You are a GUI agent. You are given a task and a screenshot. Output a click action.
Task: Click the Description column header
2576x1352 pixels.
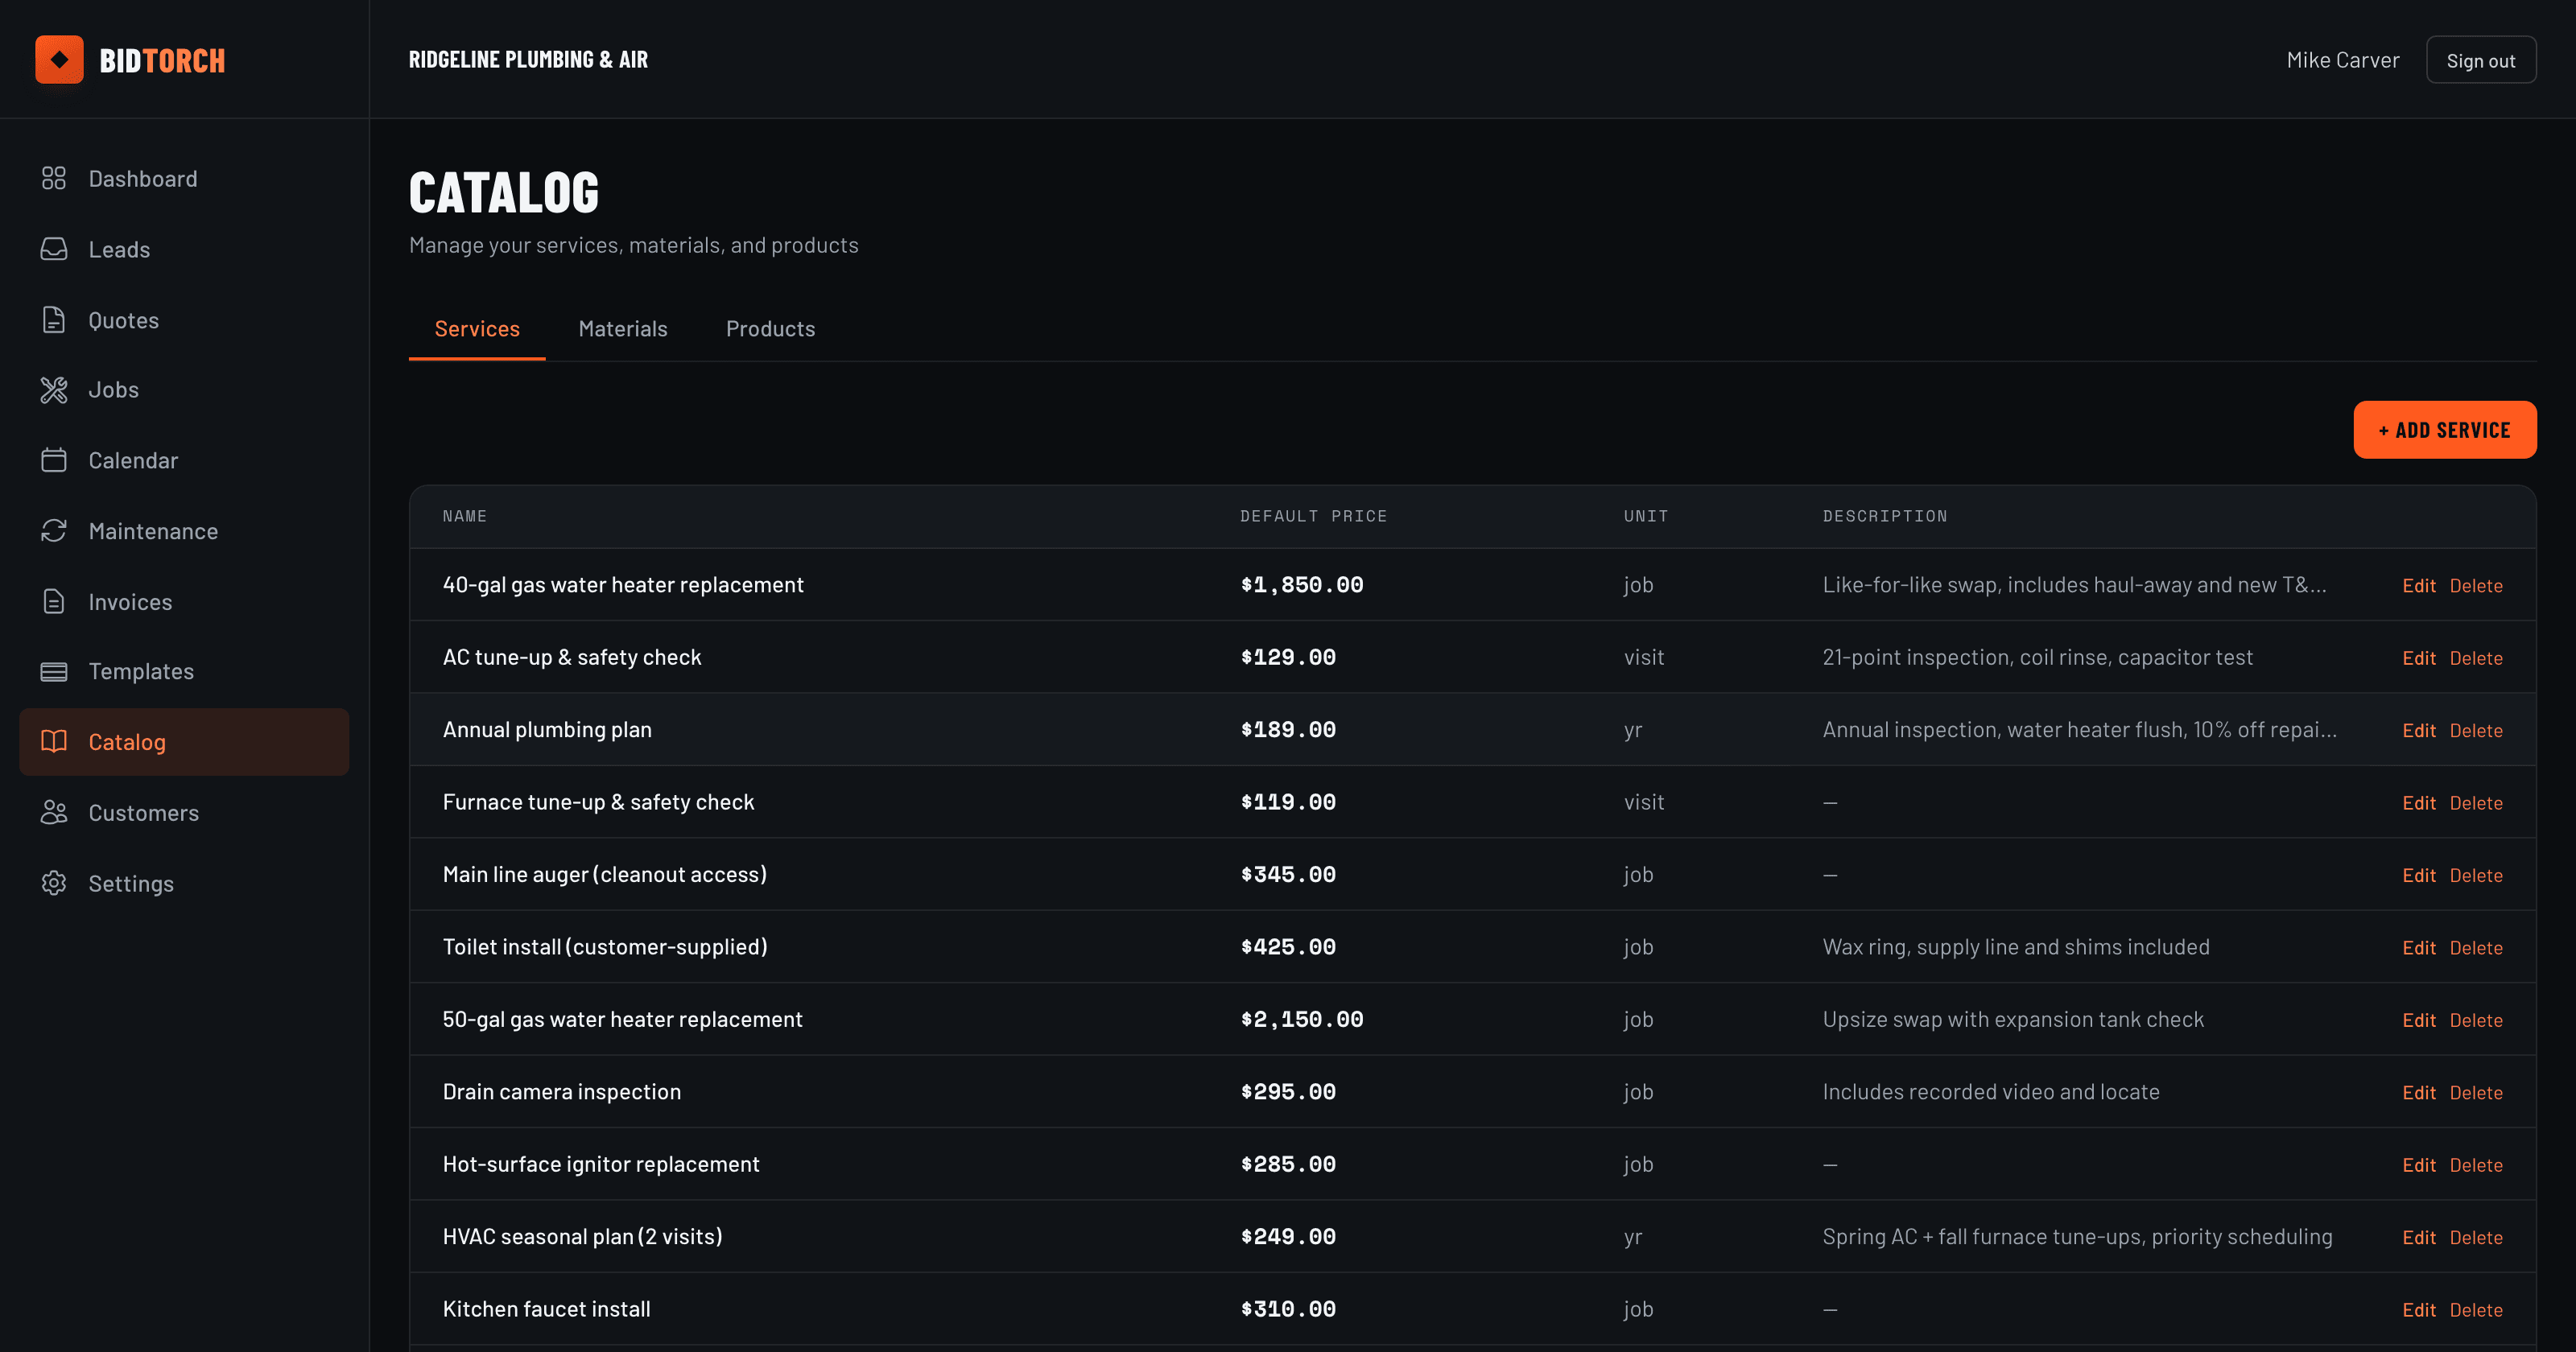coord(1884,516)
